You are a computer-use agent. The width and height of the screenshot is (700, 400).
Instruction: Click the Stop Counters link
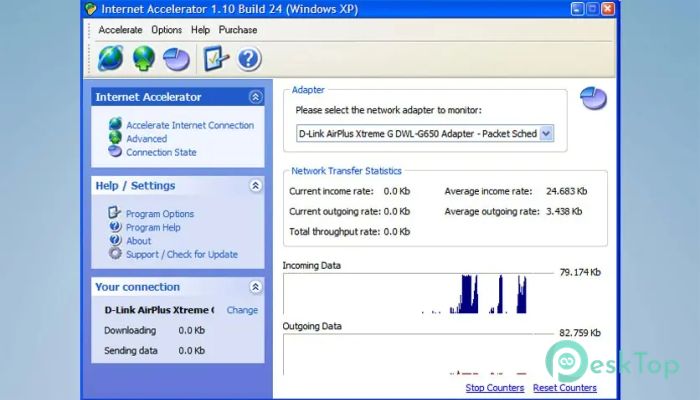(495, 388)
